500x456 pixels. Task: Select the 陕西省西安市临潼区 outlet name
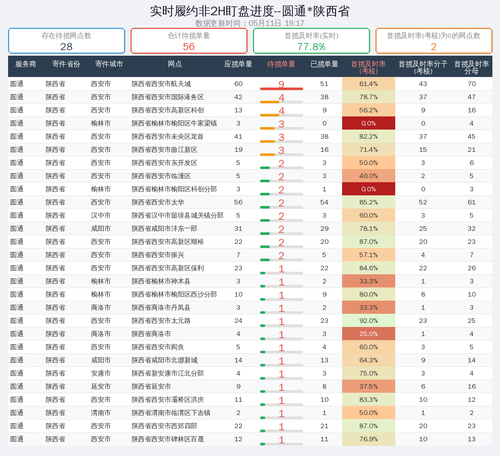tap(161, 176)
